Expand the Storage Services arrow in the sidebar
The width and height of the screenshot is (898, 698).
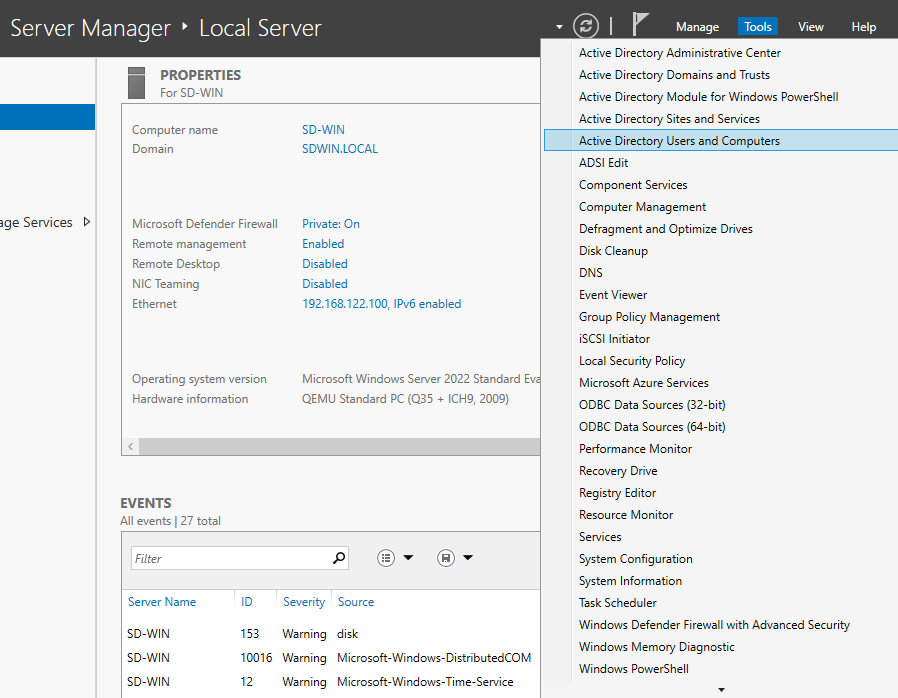coord(86,222)
